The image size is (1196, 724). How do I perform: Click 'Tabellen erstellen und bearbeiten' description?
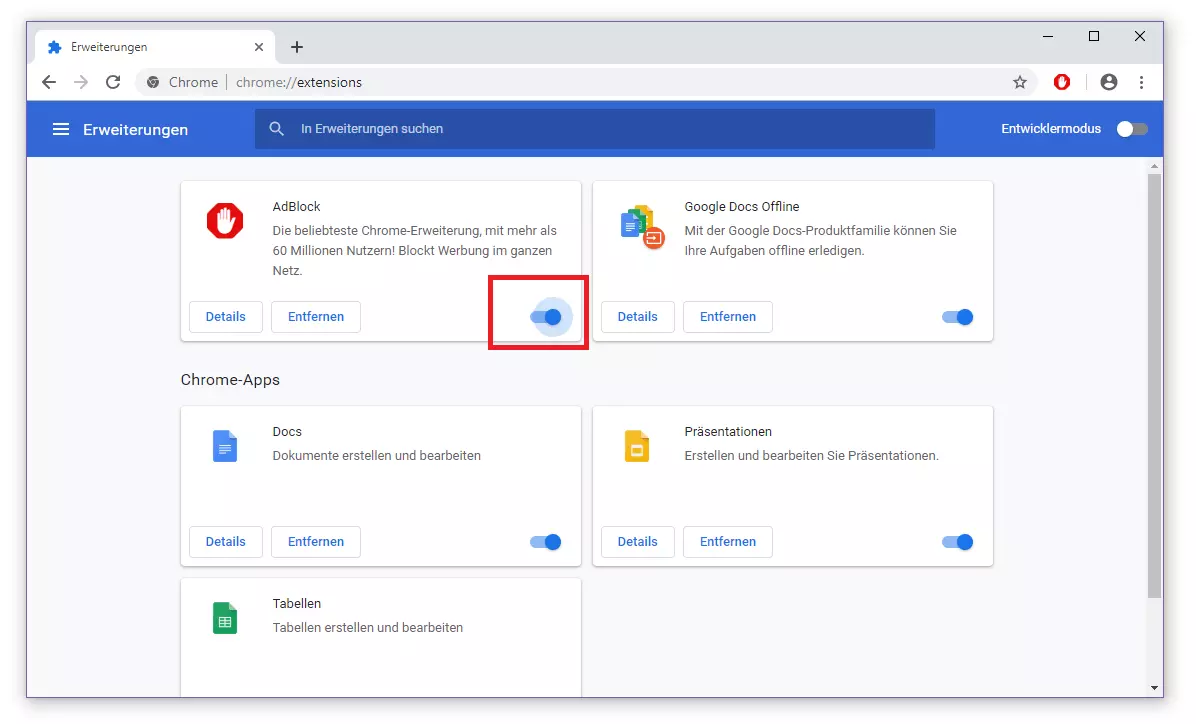368,627
